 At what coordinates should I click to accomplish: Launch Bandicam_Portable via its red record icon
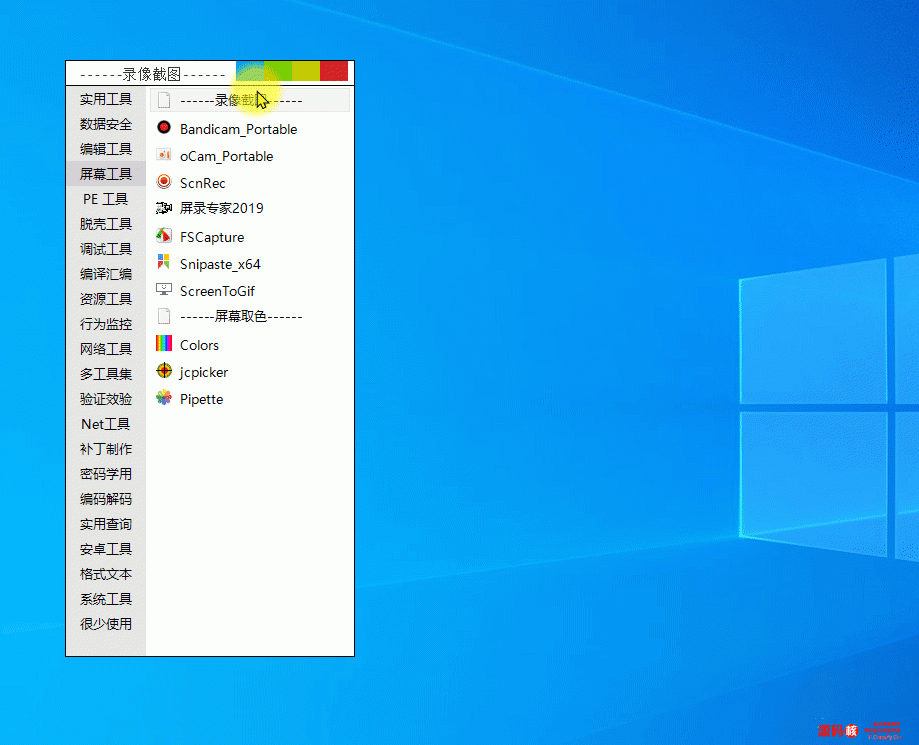(164, 127)
